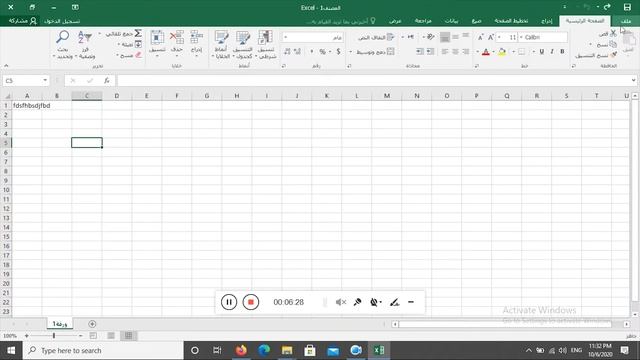
Task: Pause the screen recording
Action: [229, 302]
